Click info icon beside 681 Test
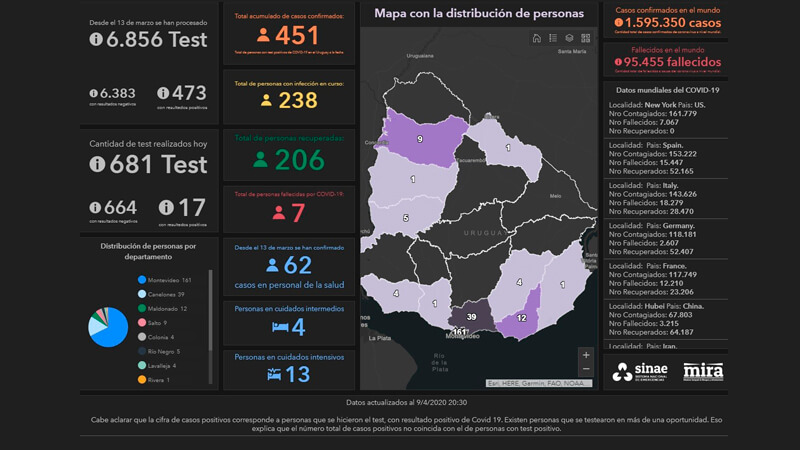This screenshot has height=450, width=800. (97, 164)
